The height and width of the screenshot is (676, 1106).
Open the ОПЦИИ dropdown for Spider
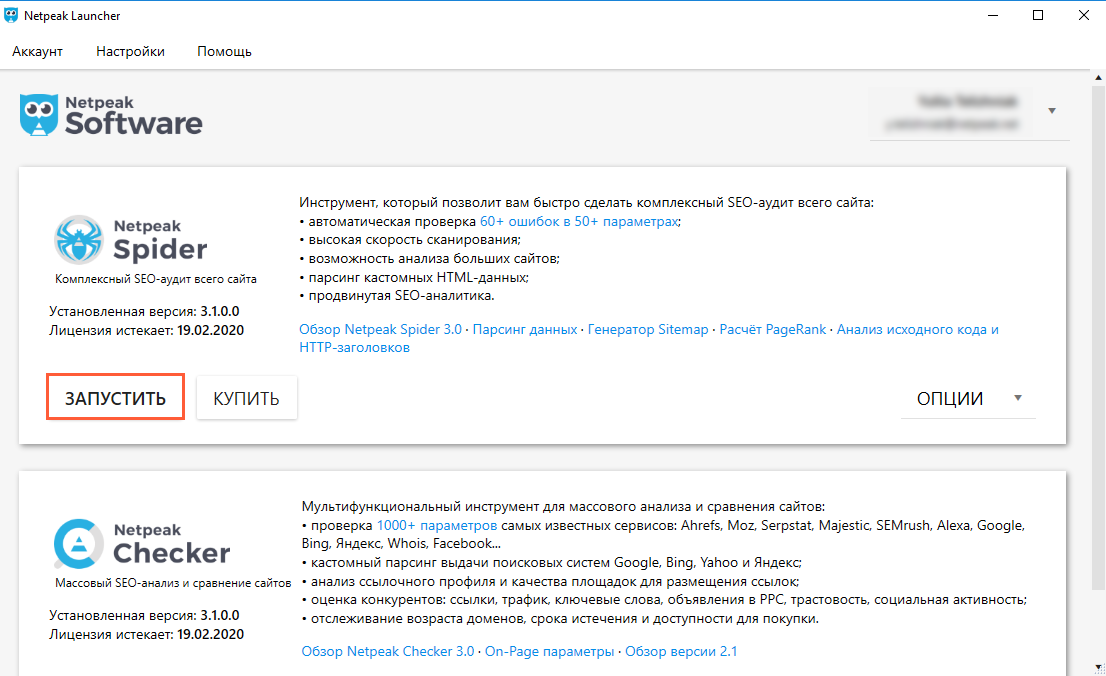(968, 398)
